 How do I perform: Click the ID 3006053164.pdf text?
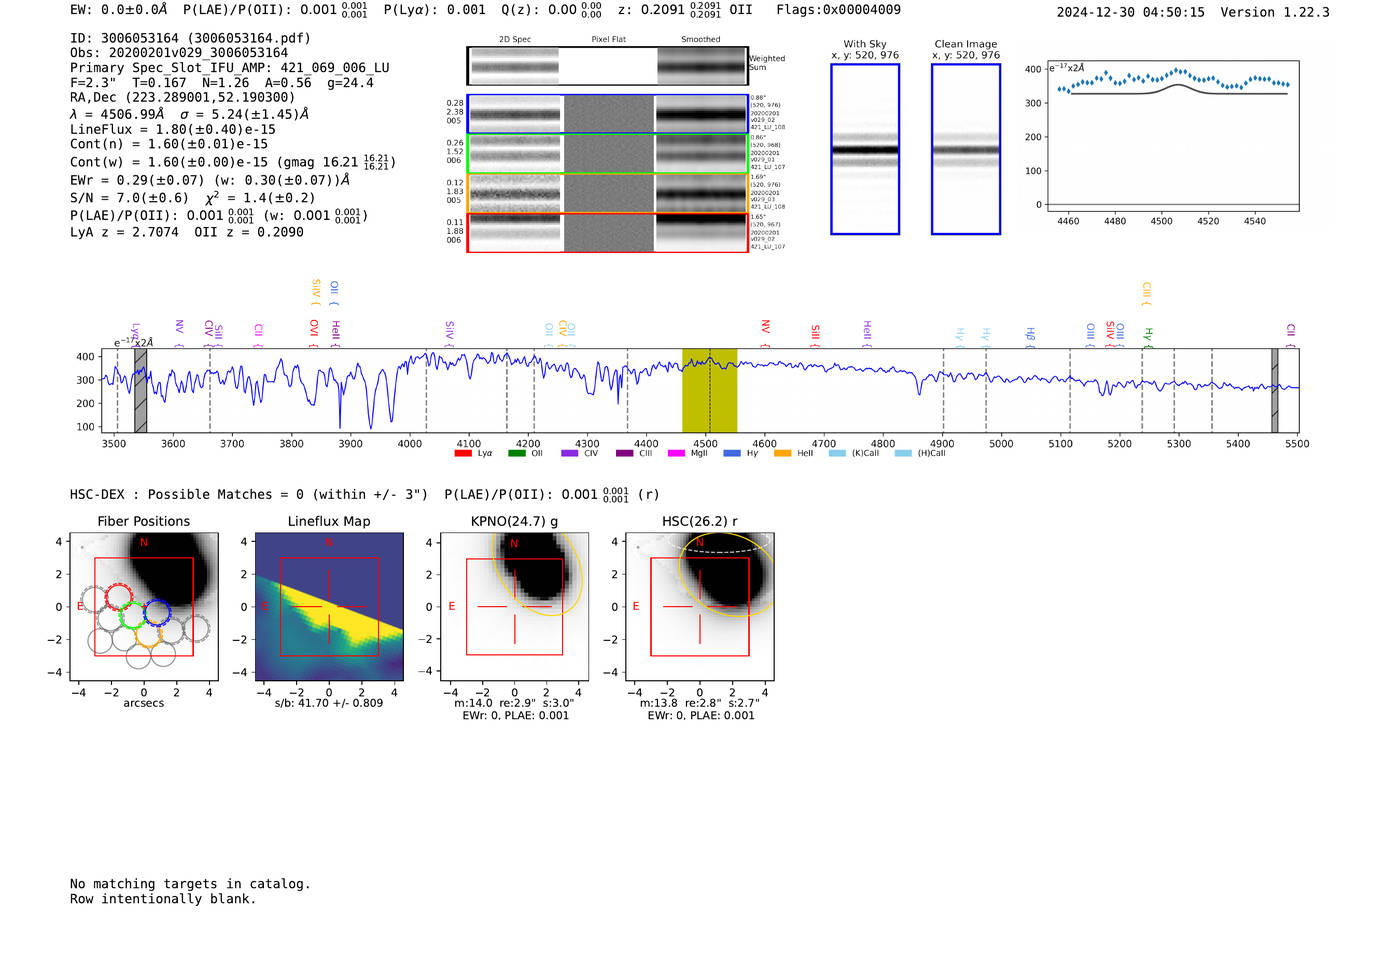pyautogui.click(x=190, y=38)
